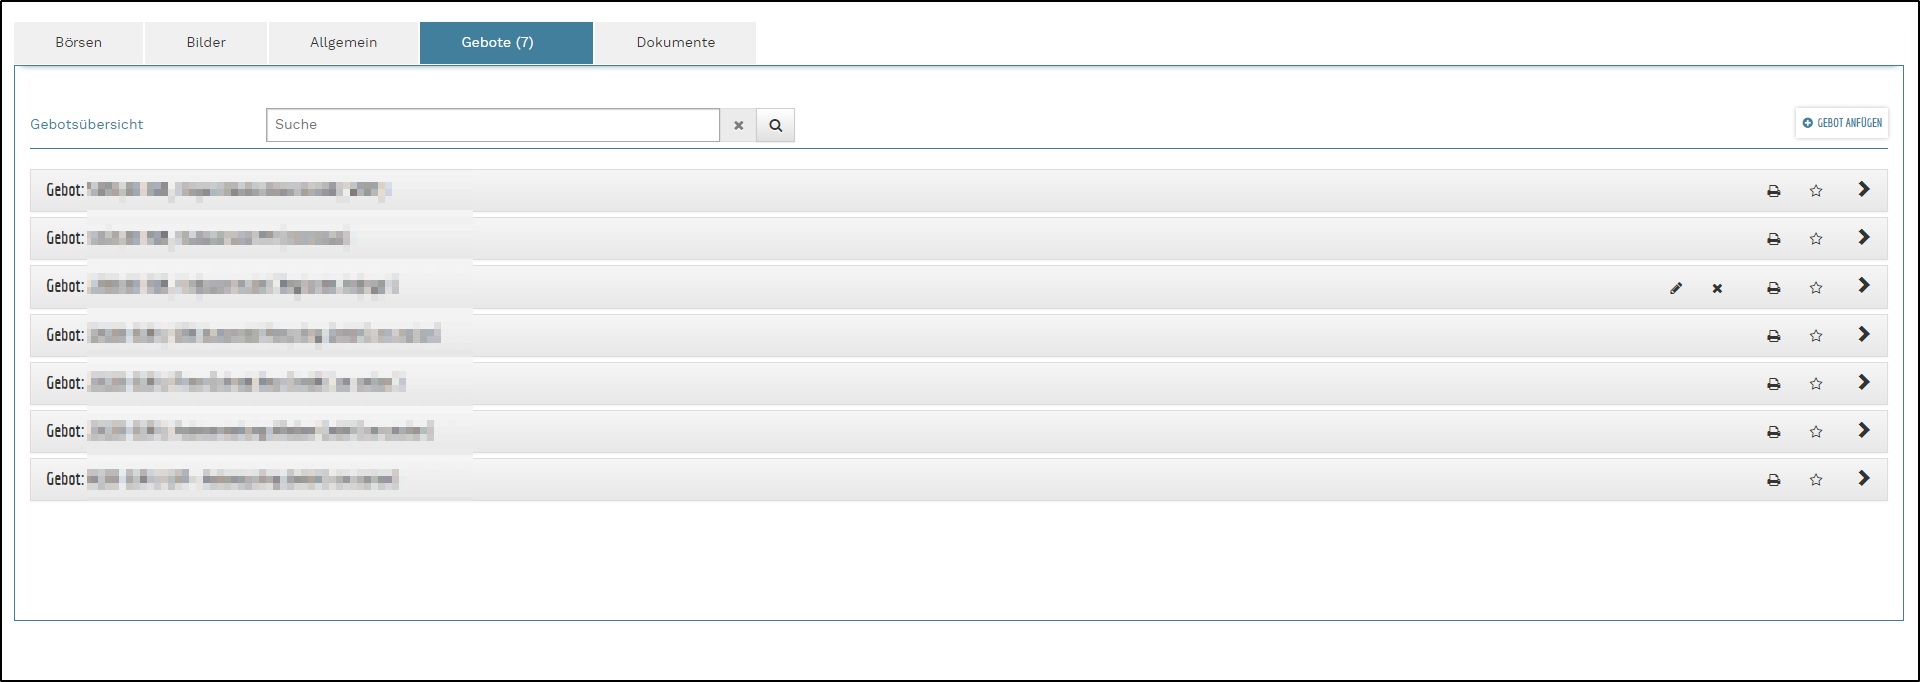Select the Bilder tab
The width and height of the screenshot is (1920, 682).
tap(206, 43)
